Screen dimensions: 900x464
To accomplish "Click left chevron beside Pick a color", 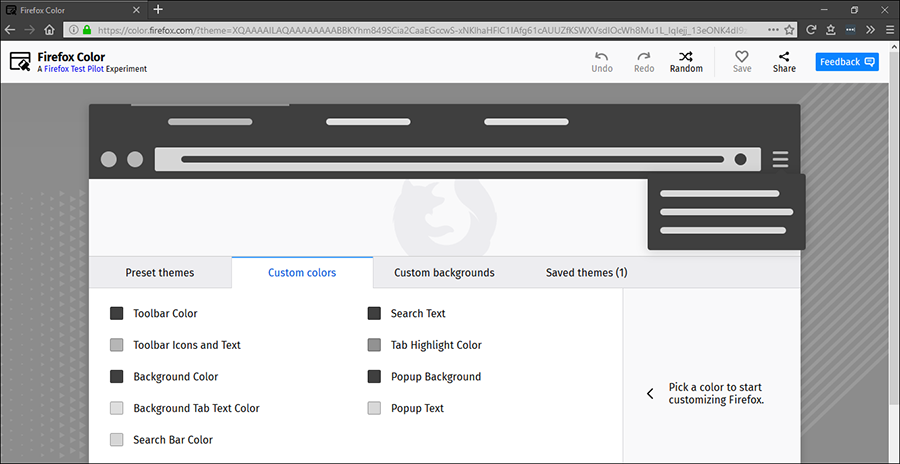I will [x=650, y=393].
